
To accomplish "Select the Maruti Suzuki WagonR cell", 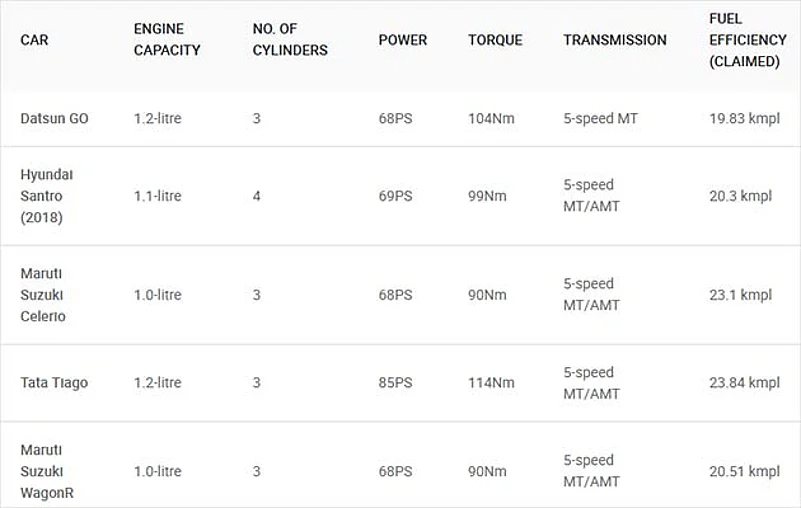I will coord(47,471).
